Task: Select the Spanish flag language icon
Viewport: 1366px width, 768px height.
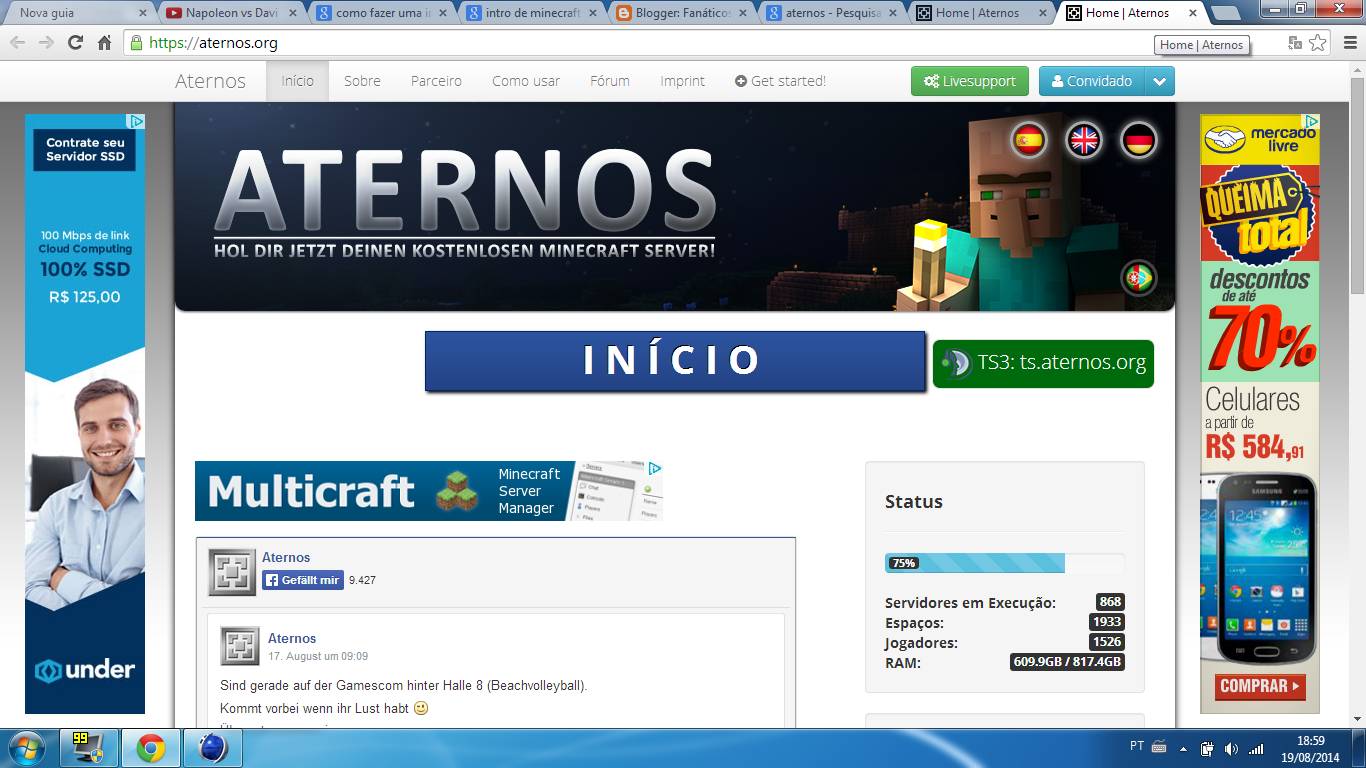Action: [x=1029, y=140]
